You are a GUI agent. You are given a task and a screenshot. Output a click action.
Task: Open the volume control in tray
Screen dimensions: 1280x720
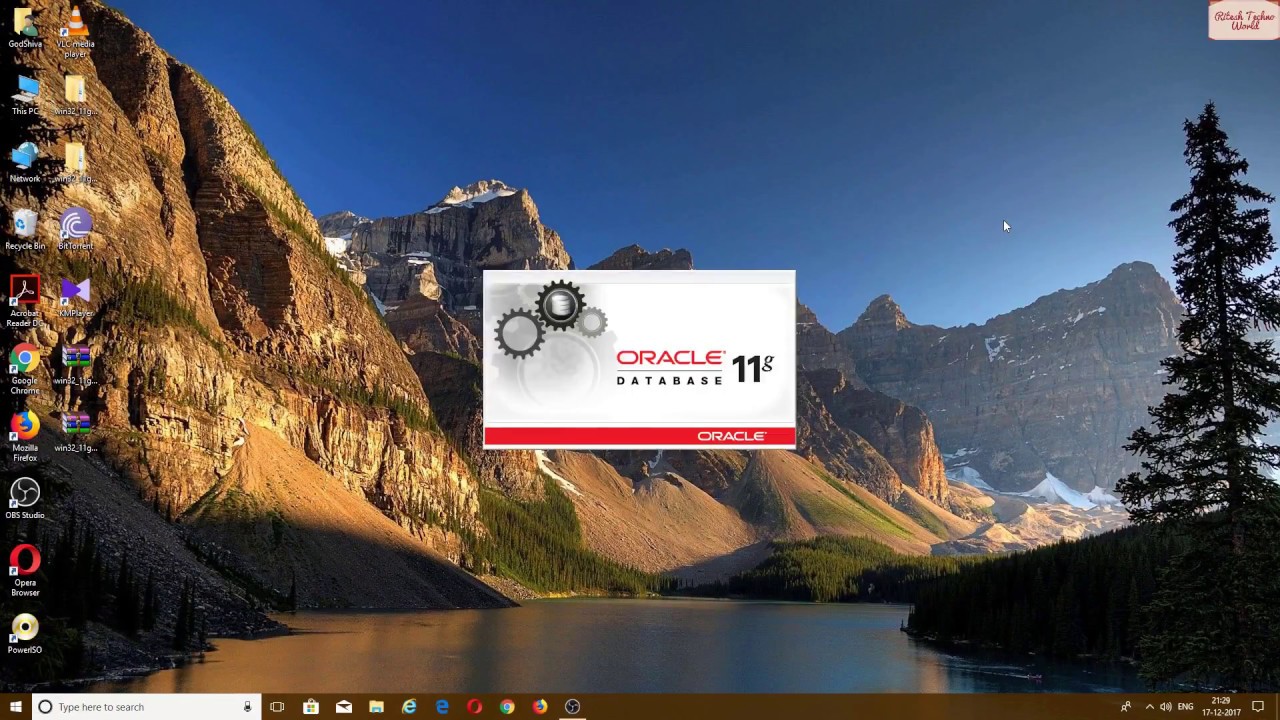pyautogui.click(x=1166, y=707)
